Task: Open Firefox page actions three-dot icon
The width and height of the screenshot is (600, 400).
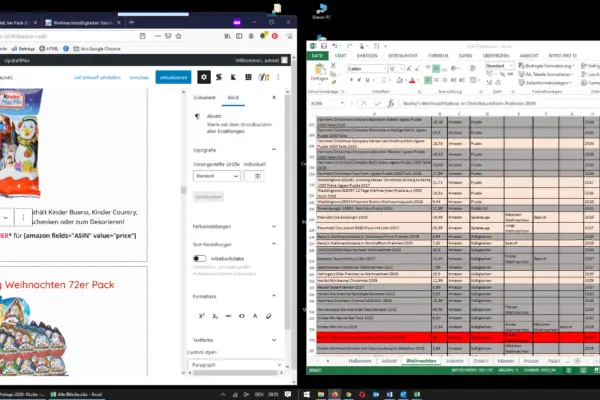Action: [158, 36]
